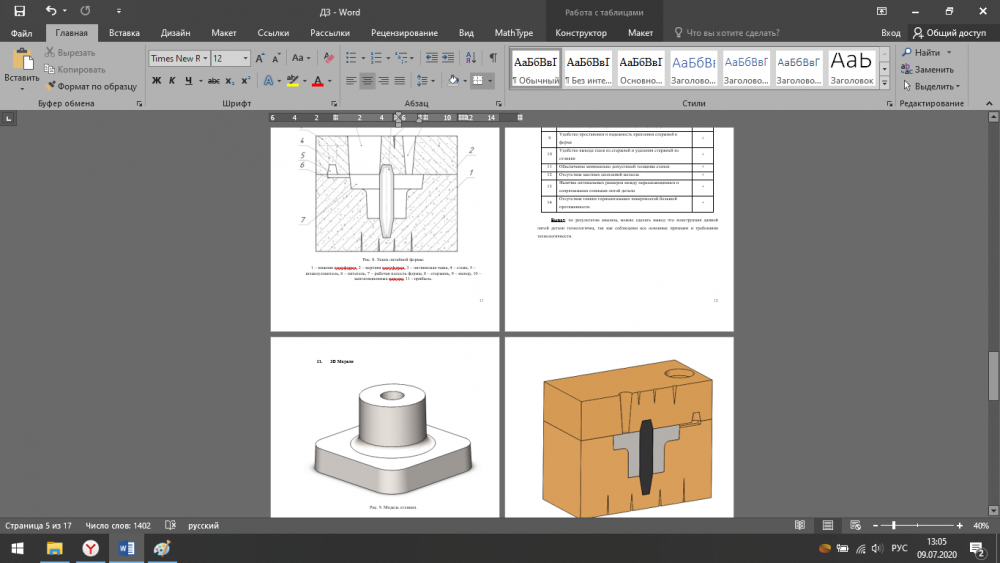Toggle italic formatting (К)

tap(172, 80)
